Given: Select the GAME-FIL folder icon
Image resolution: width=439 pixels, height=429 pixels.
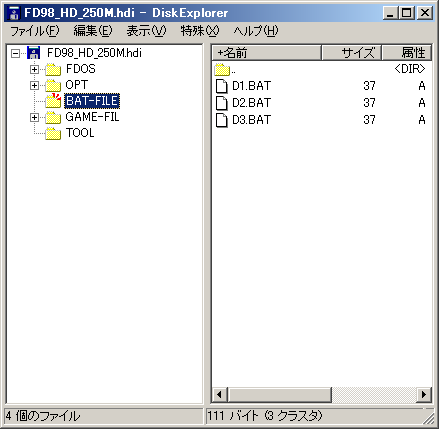Looking at the screenshot, I should pos(53,117).
